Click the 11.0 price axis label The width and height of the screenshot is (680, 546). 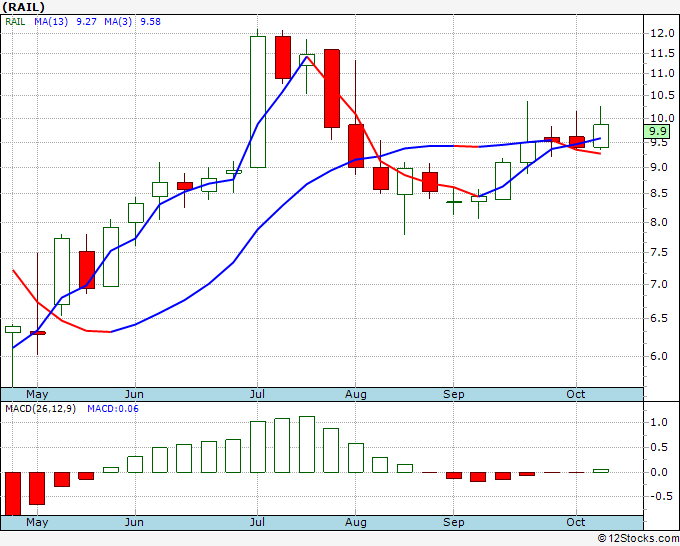pos(662,73)
